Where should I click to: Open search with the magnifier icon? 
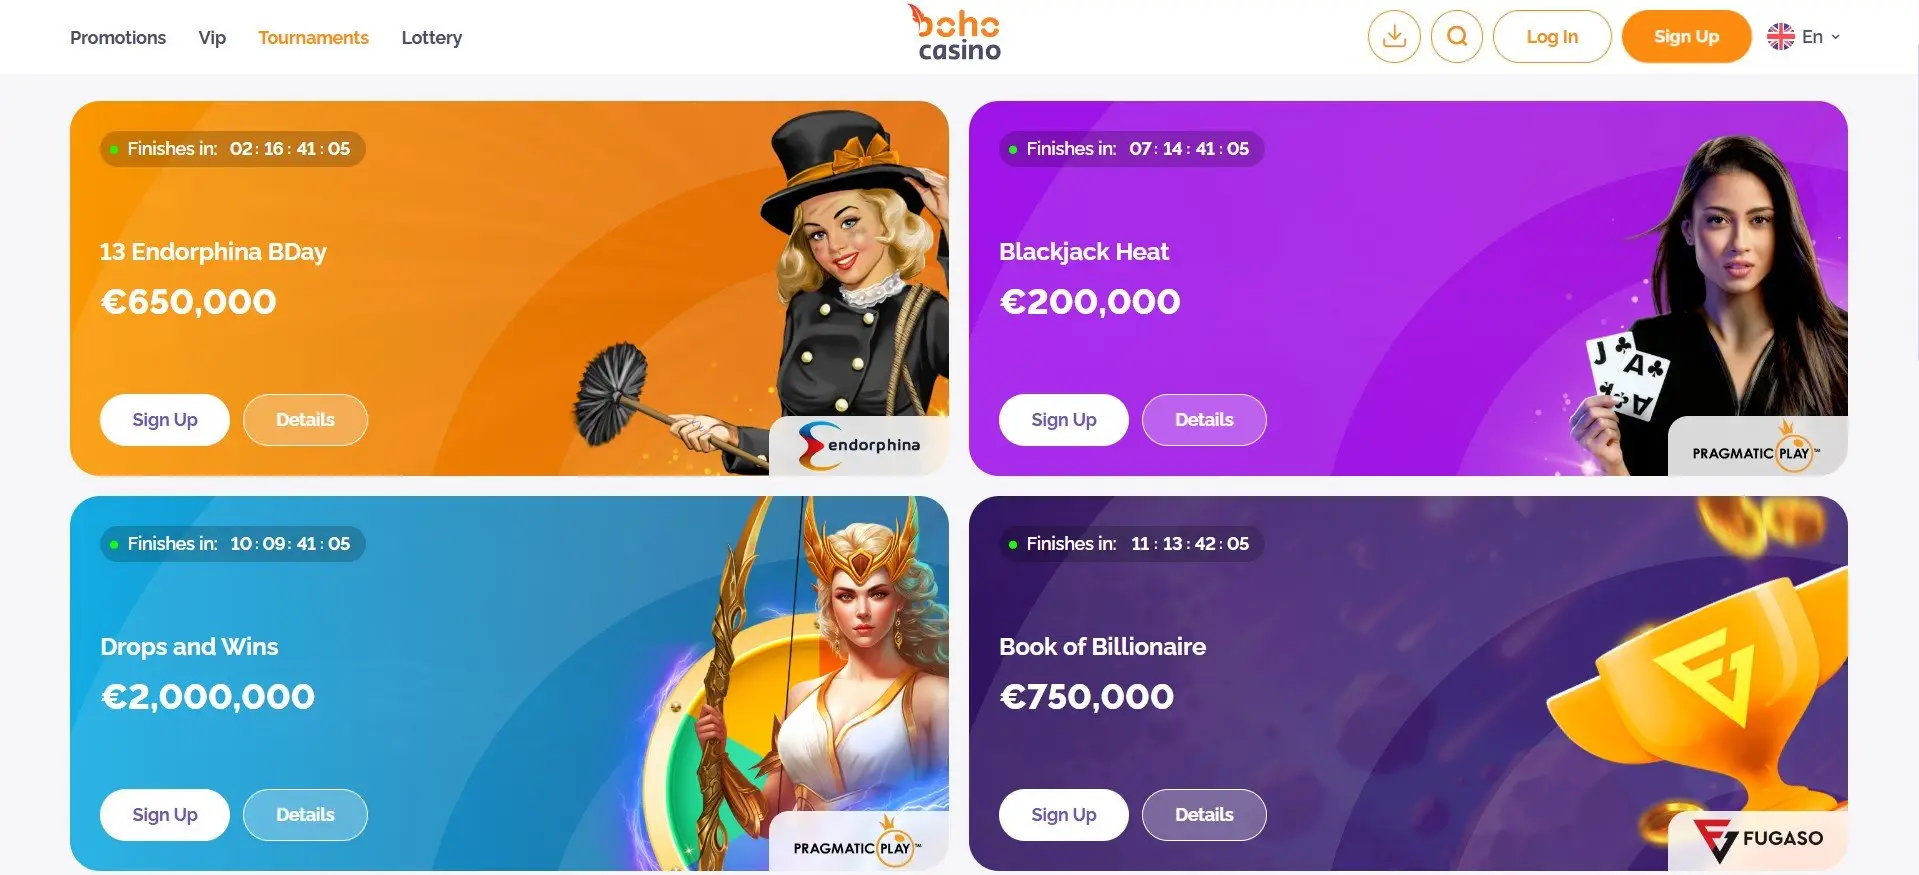[x=1457, y=37]
